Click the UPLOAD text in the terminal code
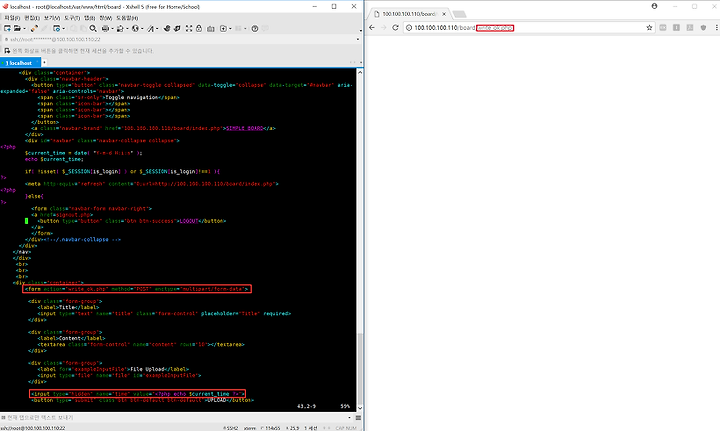Image resolution: width=720 pixels, height=431 pixels. pyautogui.click(x=217, y=400)
